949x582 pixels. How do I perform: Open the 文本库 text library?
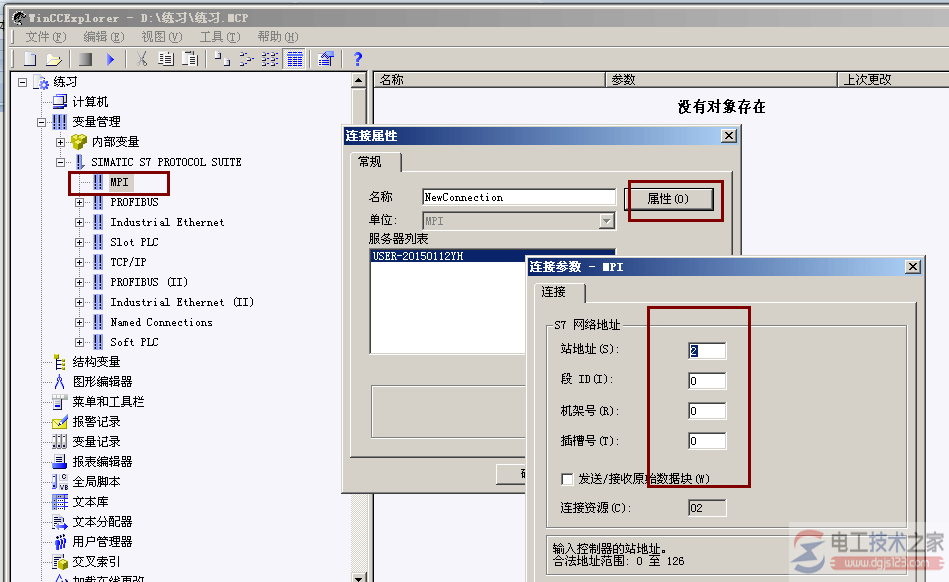[90, 502]
